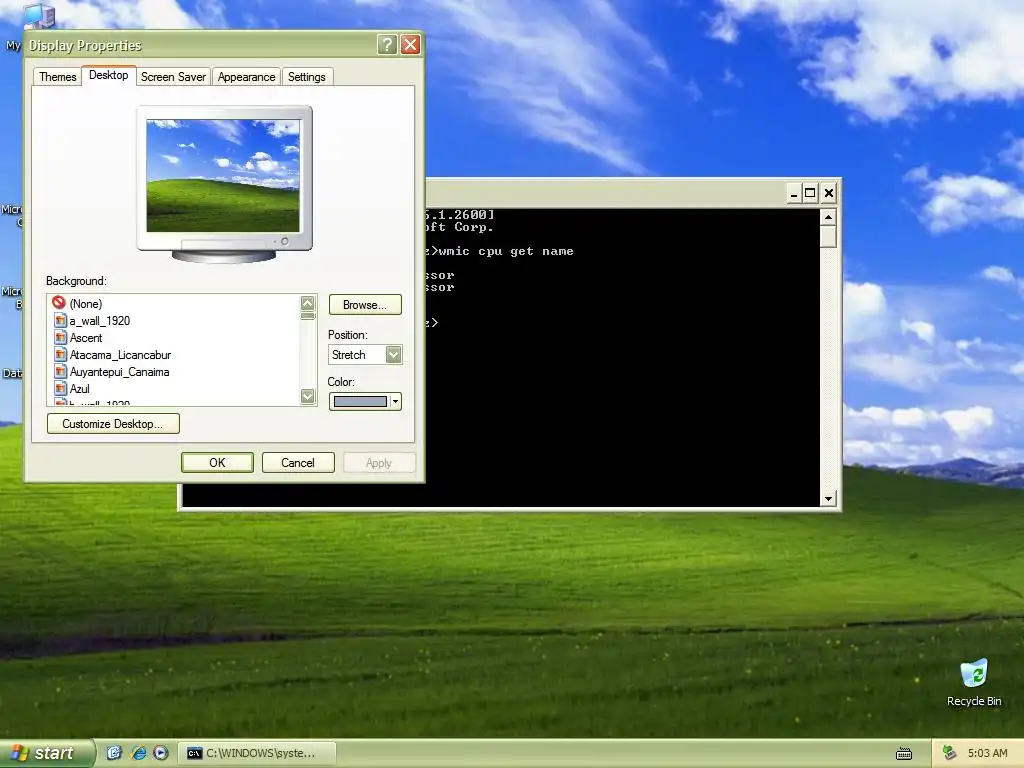Viewport: 1024px width, 768px height.
Task: Launch Windows Media Player from Quick Launch
Action: point(161,753)
